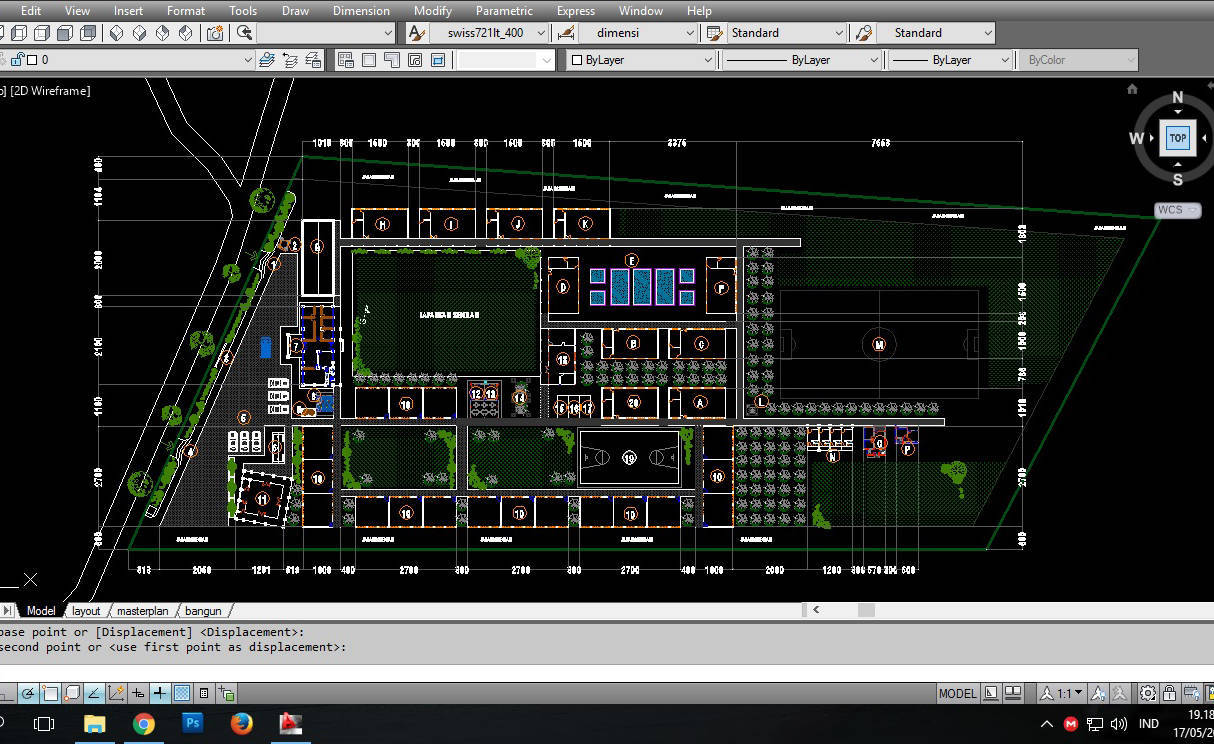
Task: Select the Zoom Previous tool
Action: coord(245,33)
